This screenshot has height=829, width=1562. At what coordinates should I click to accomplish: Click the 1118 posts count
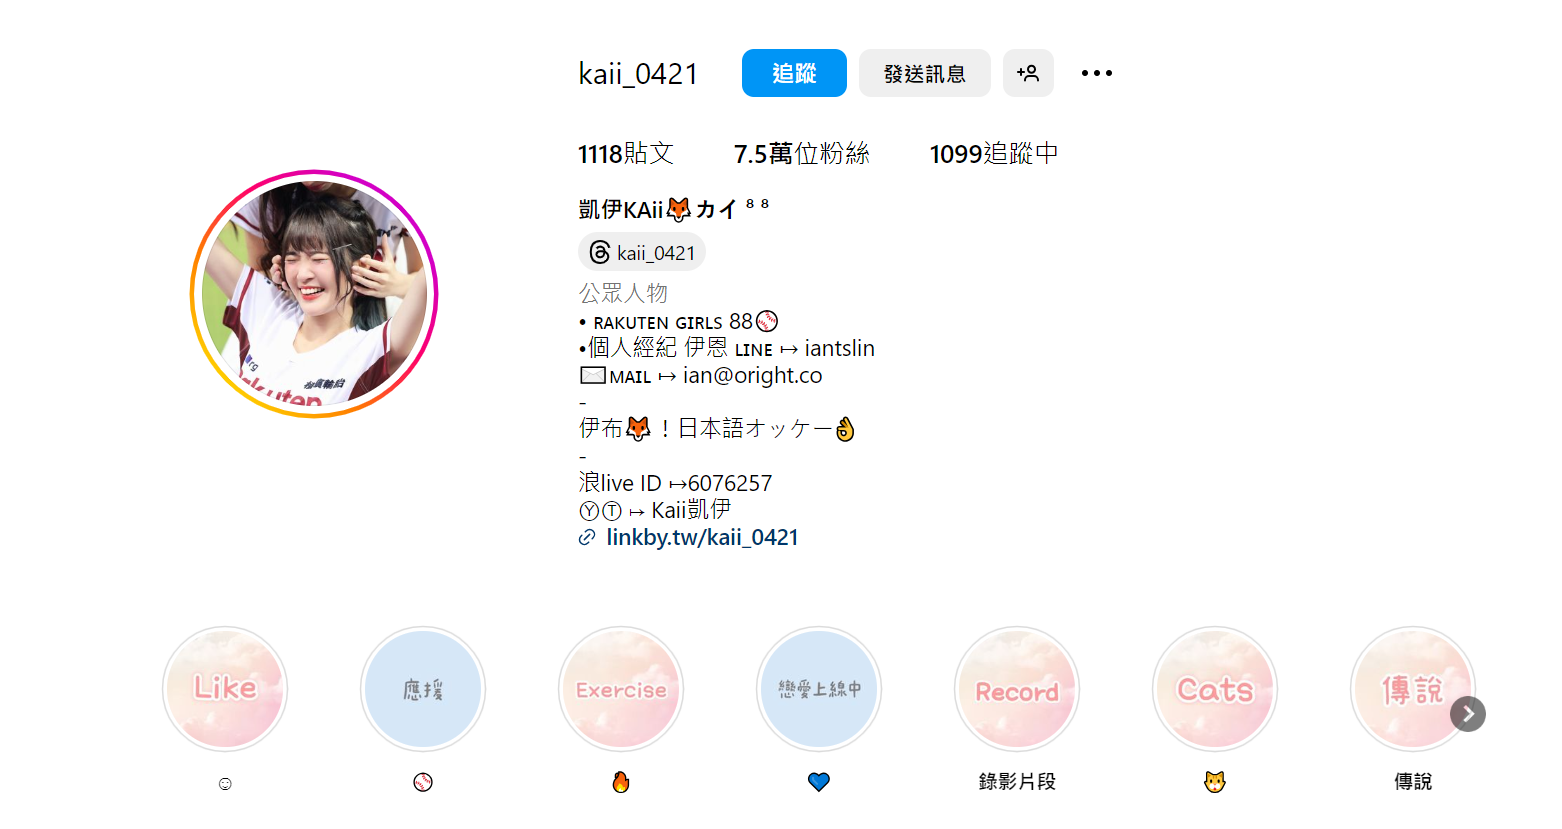click(x=626, y=153)
